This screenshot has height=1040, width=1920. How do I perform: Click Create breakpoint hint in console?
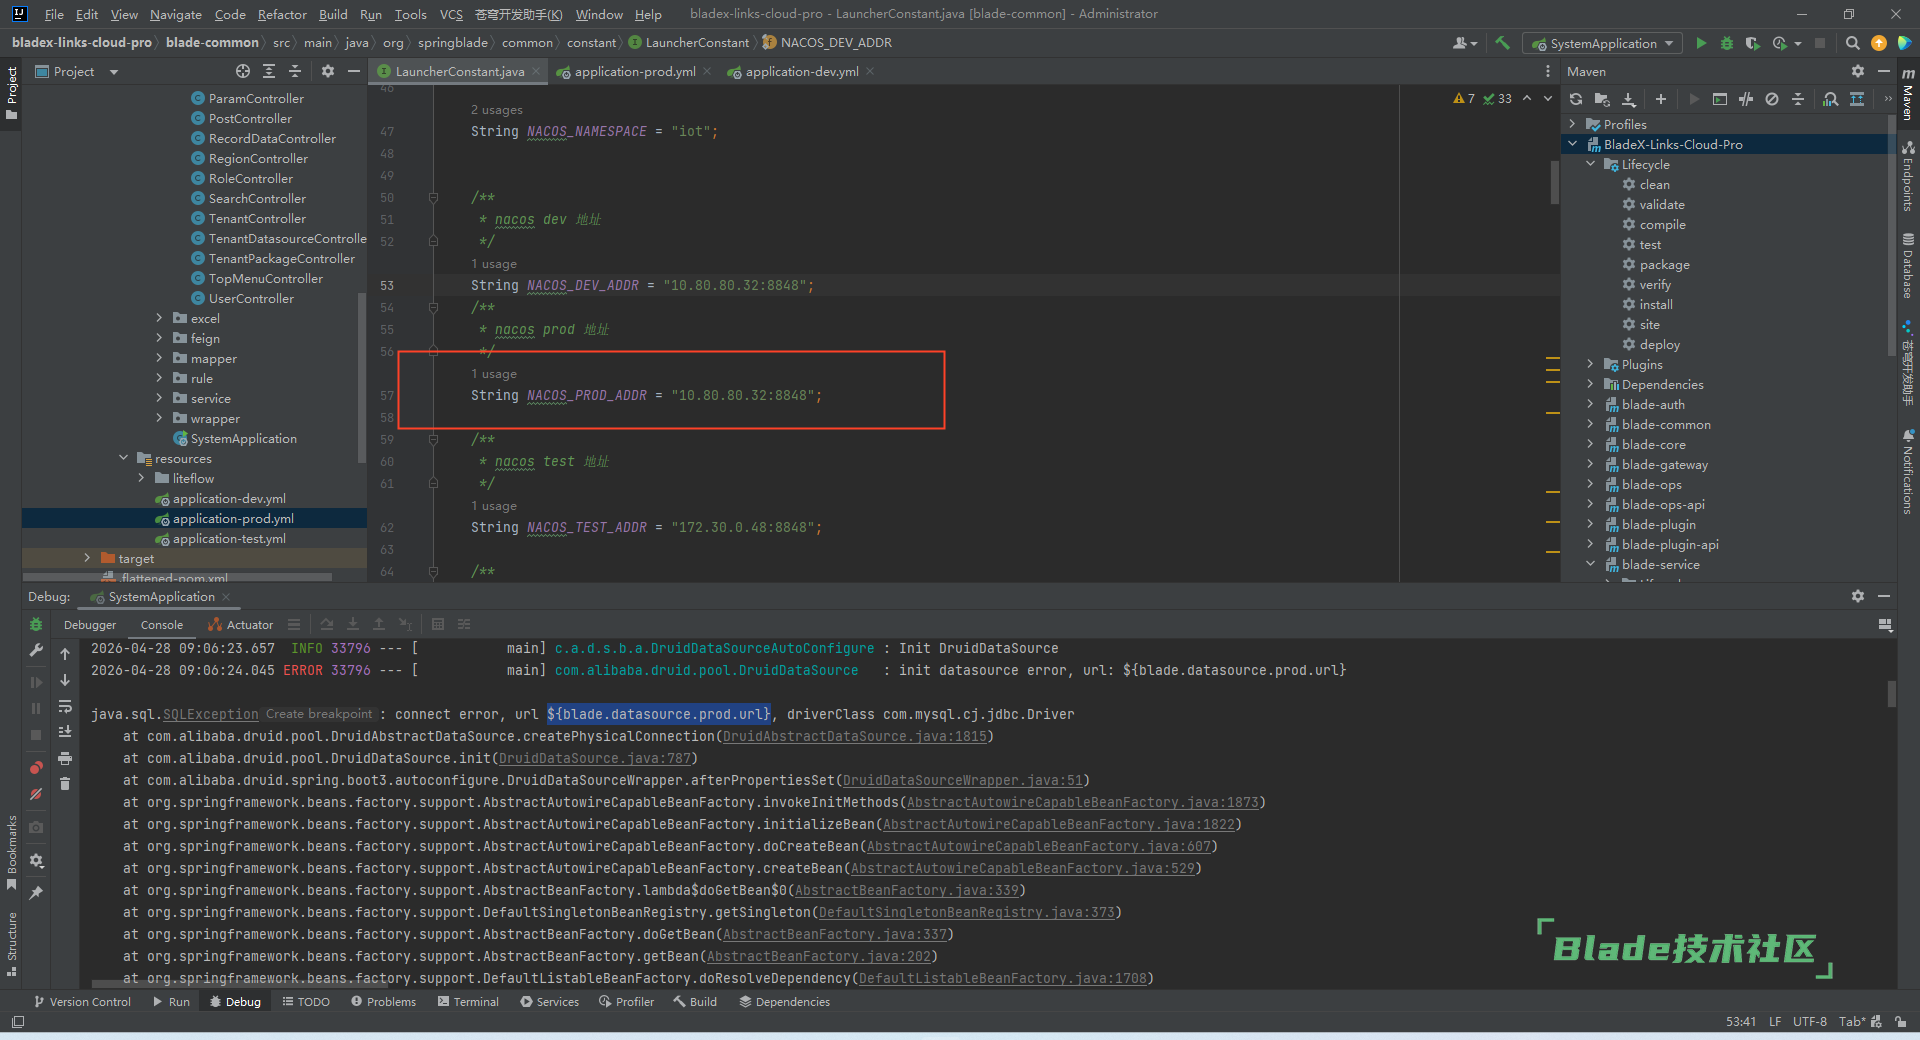coord(319,714)
